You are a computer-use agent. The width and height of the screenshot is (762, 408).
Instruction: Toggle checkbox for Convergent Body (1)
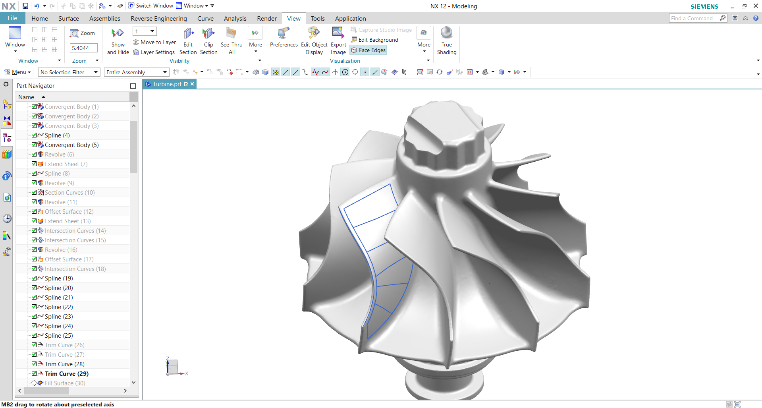35,106
